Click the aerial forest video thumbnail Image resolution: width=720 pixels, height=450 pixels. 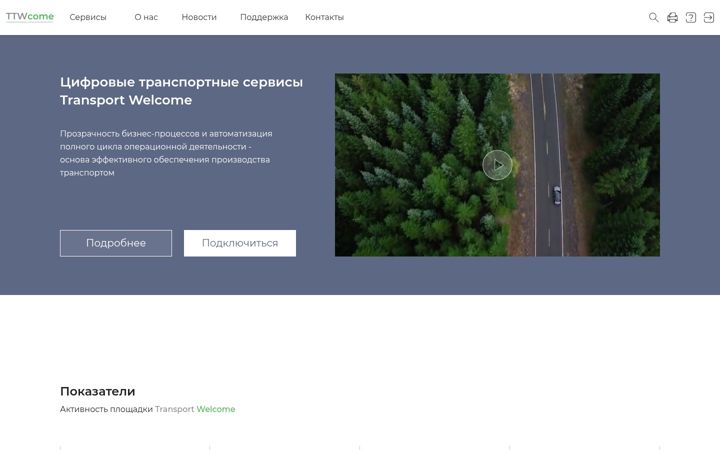(x=497, y=165)
